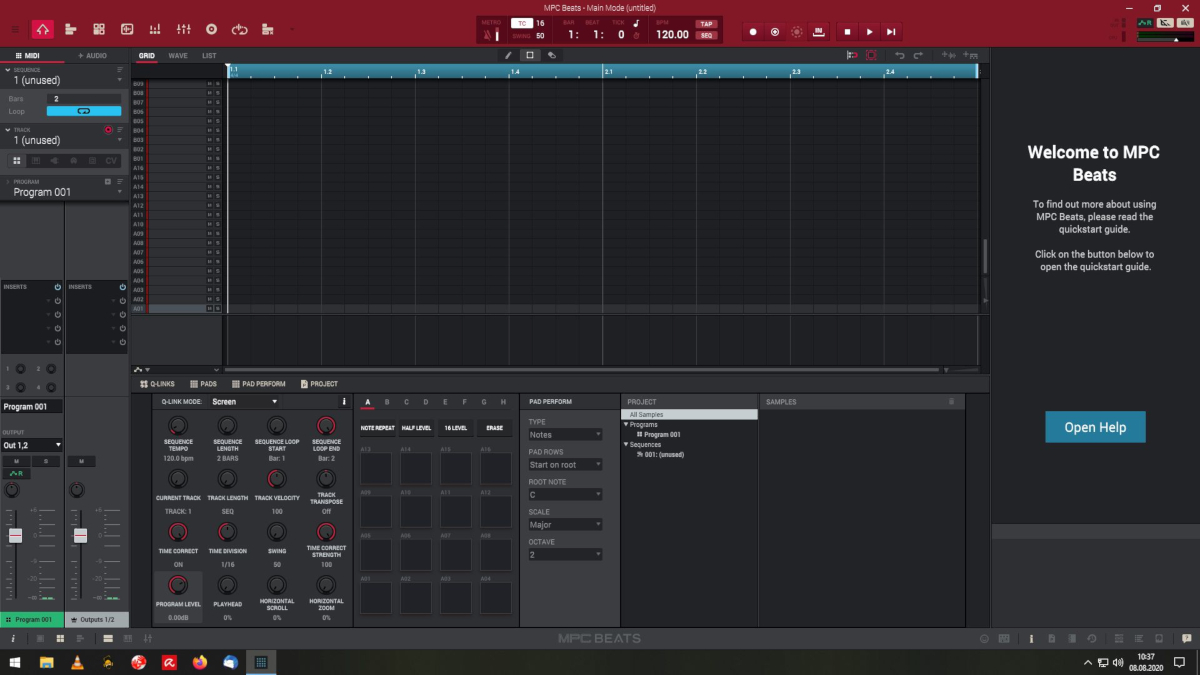
Task: Open the PADS panel tab
Action: [203, 384]
